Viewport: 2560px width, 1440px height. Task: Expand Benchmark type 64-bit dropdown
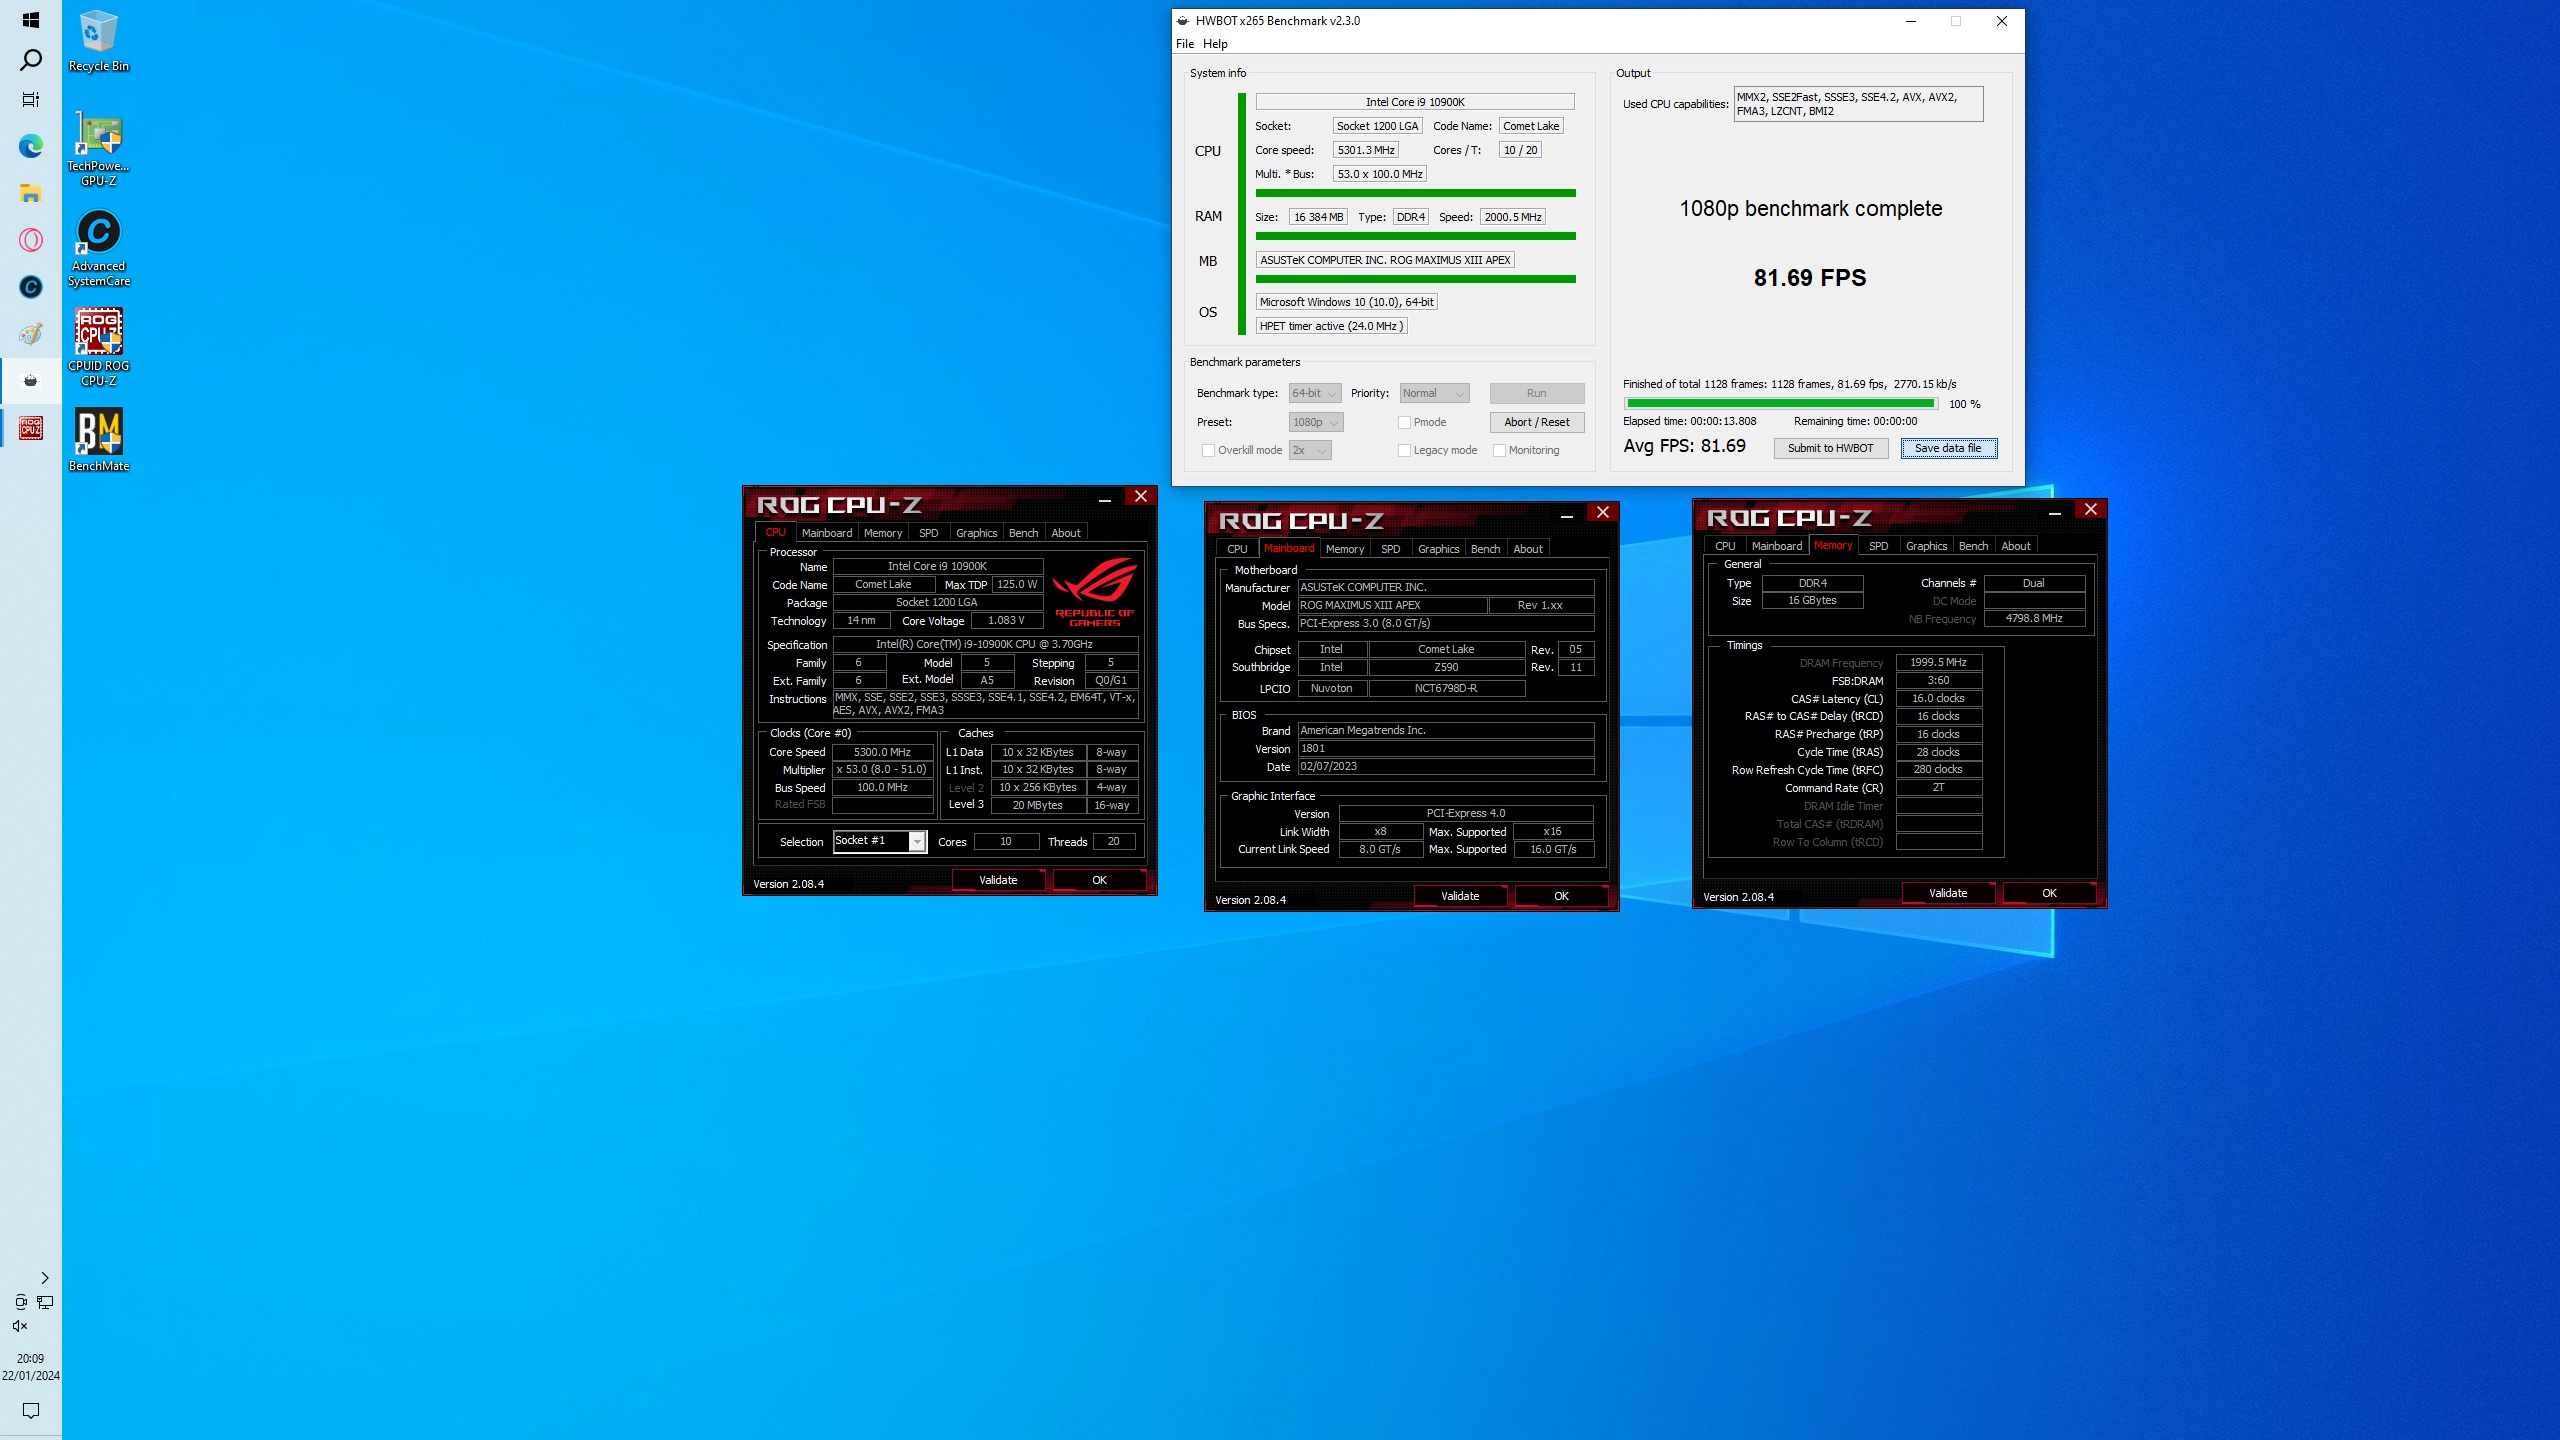pos(1314,393)
